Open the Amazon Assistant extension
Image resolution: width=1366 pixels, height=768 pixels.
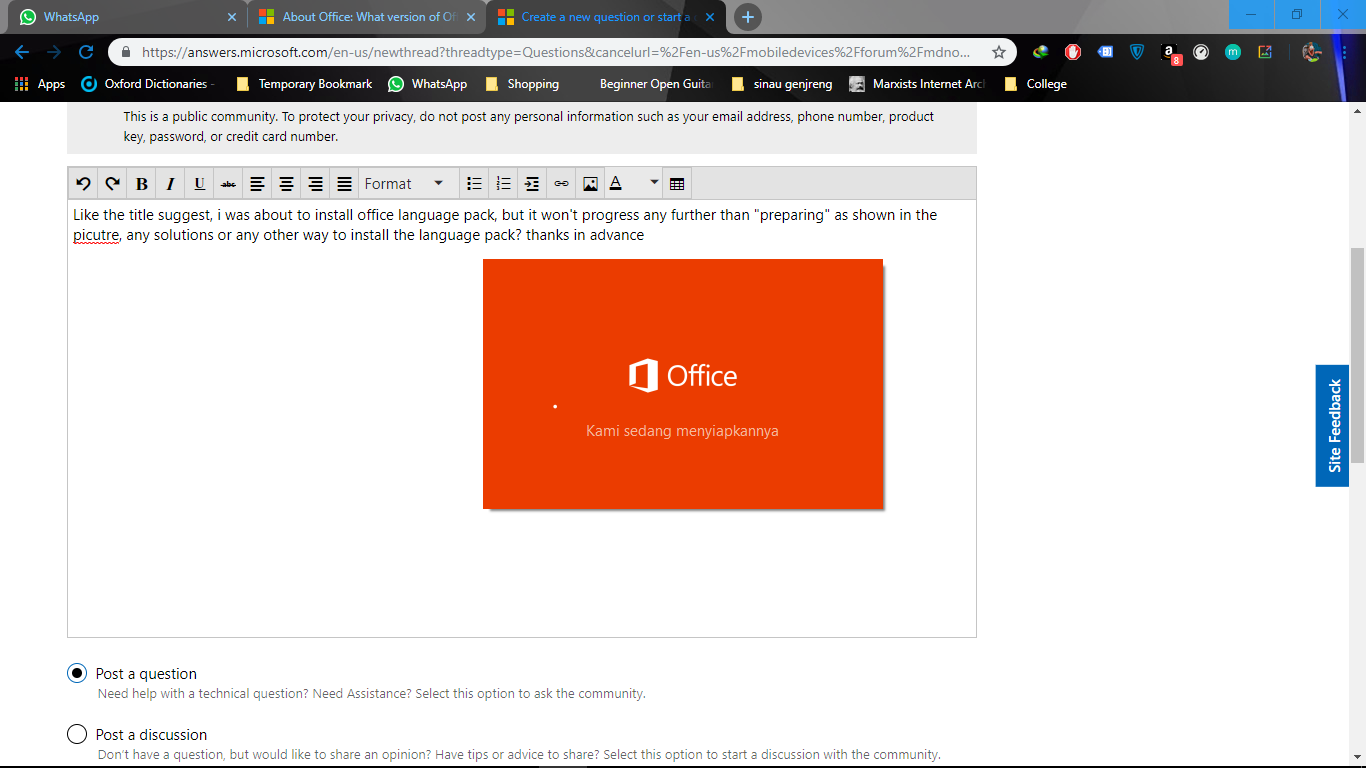click(1170, 53)
